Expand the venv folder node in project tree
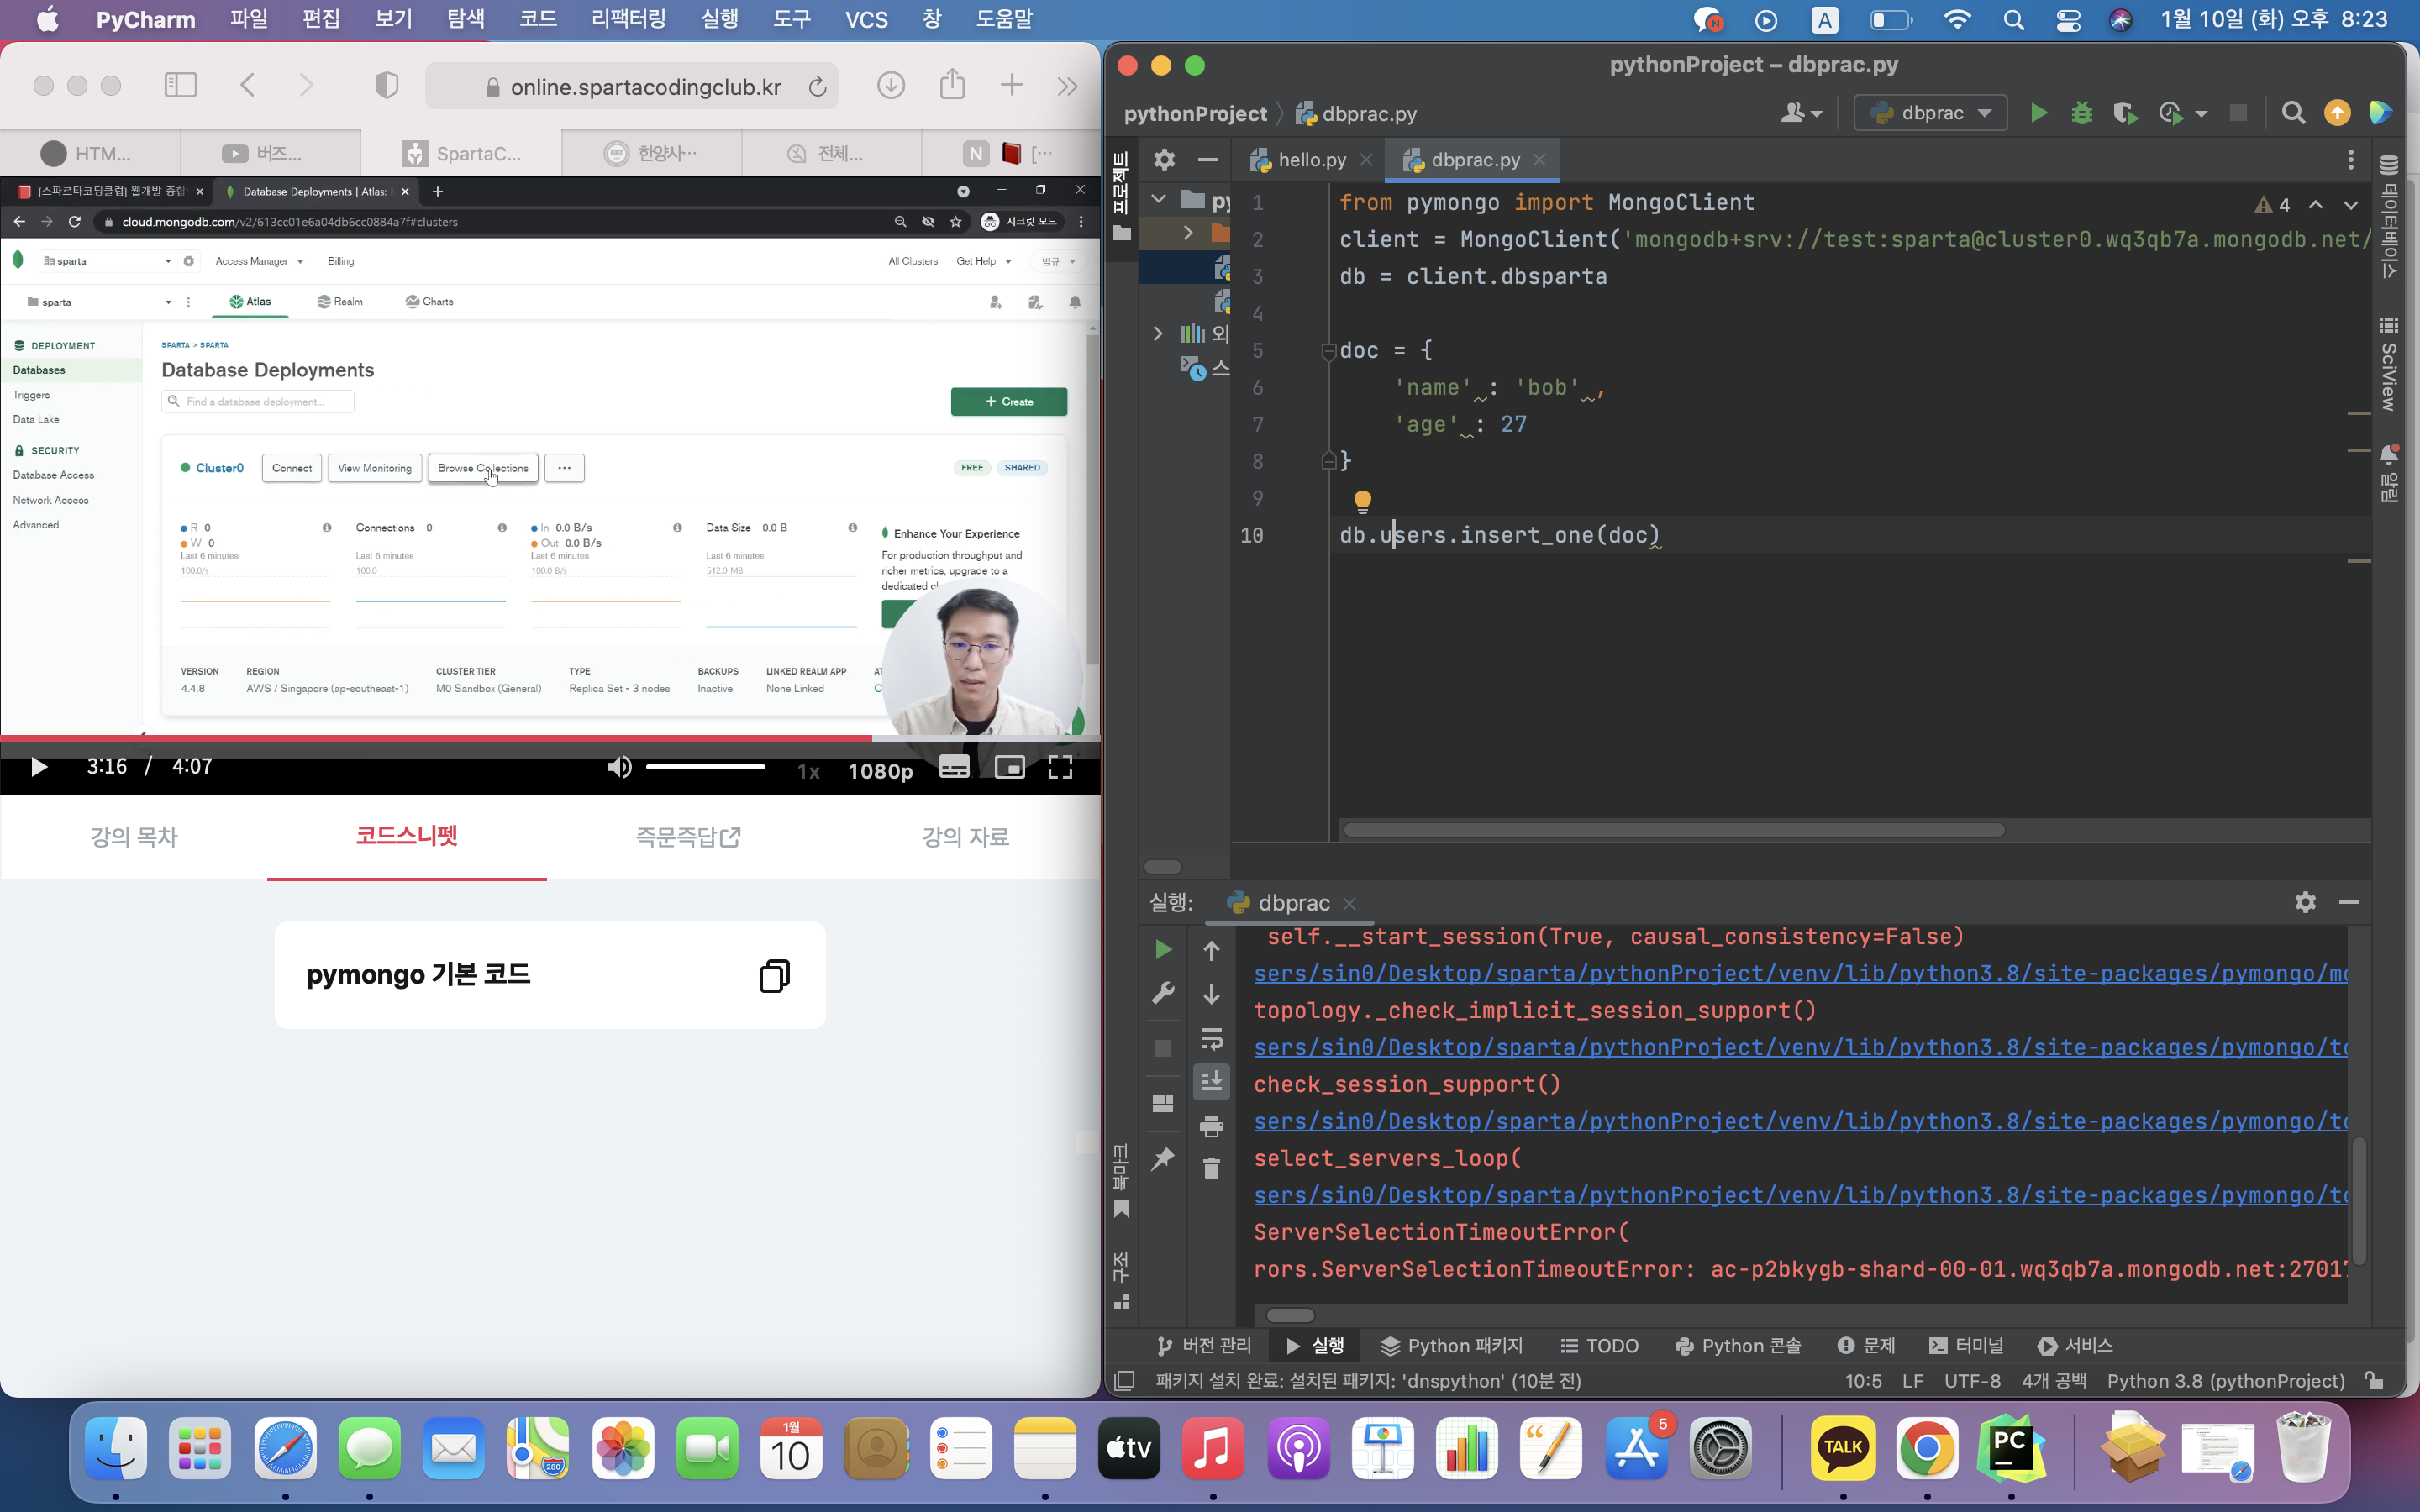This screenshot has width=2420, height=1512. click(x=1188, y=233)
